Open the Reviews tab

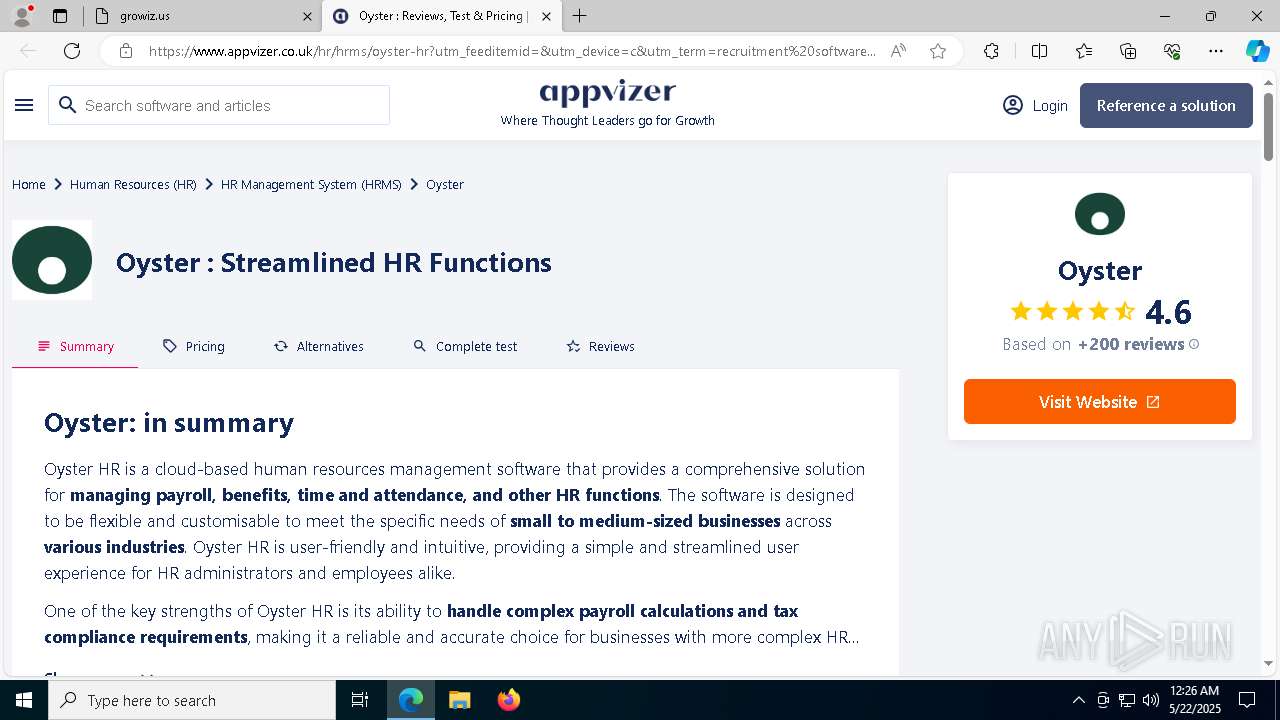[600, 346]
